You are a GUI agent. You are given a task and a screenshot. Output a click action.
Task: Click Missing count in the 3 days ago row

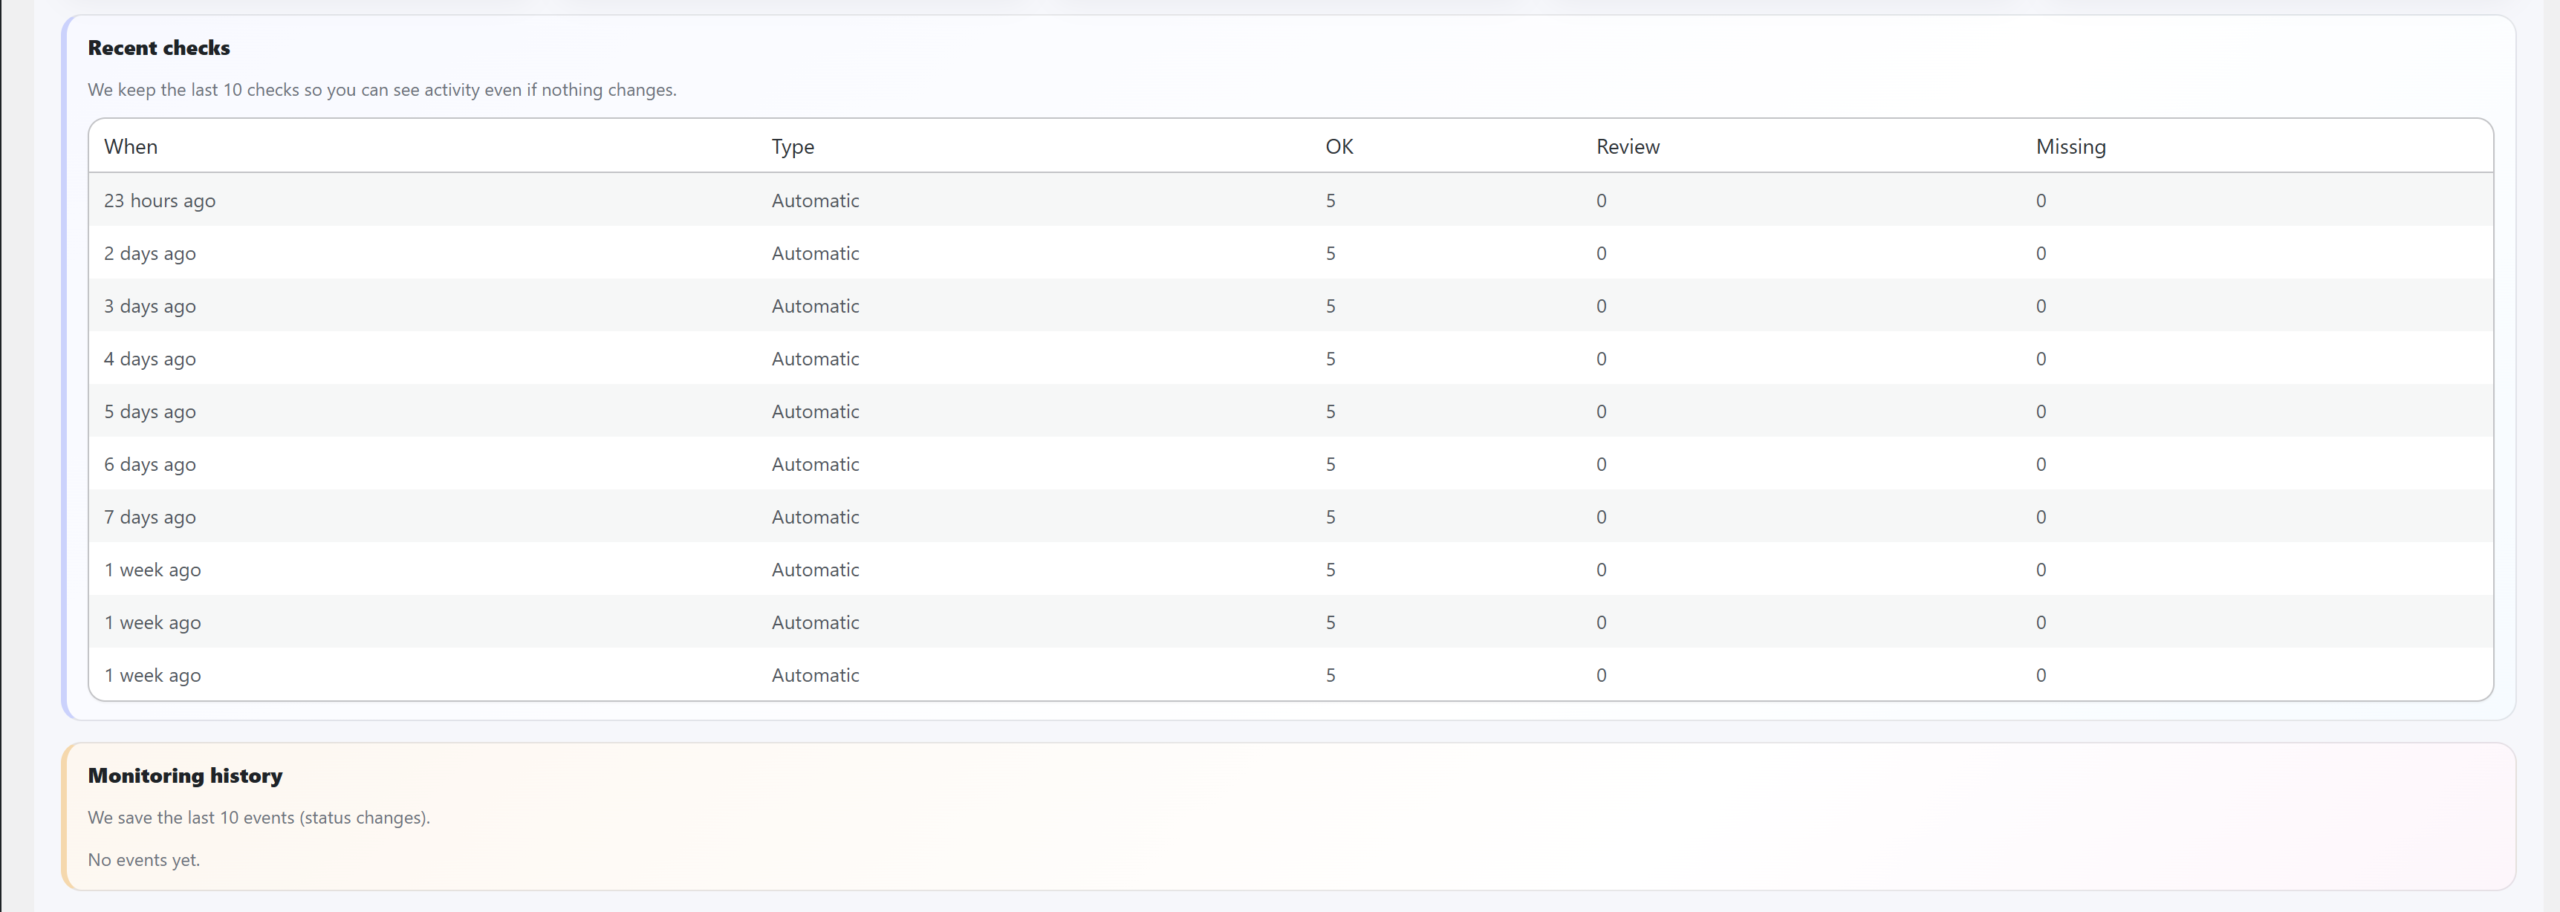click(x=2041, y=307)
